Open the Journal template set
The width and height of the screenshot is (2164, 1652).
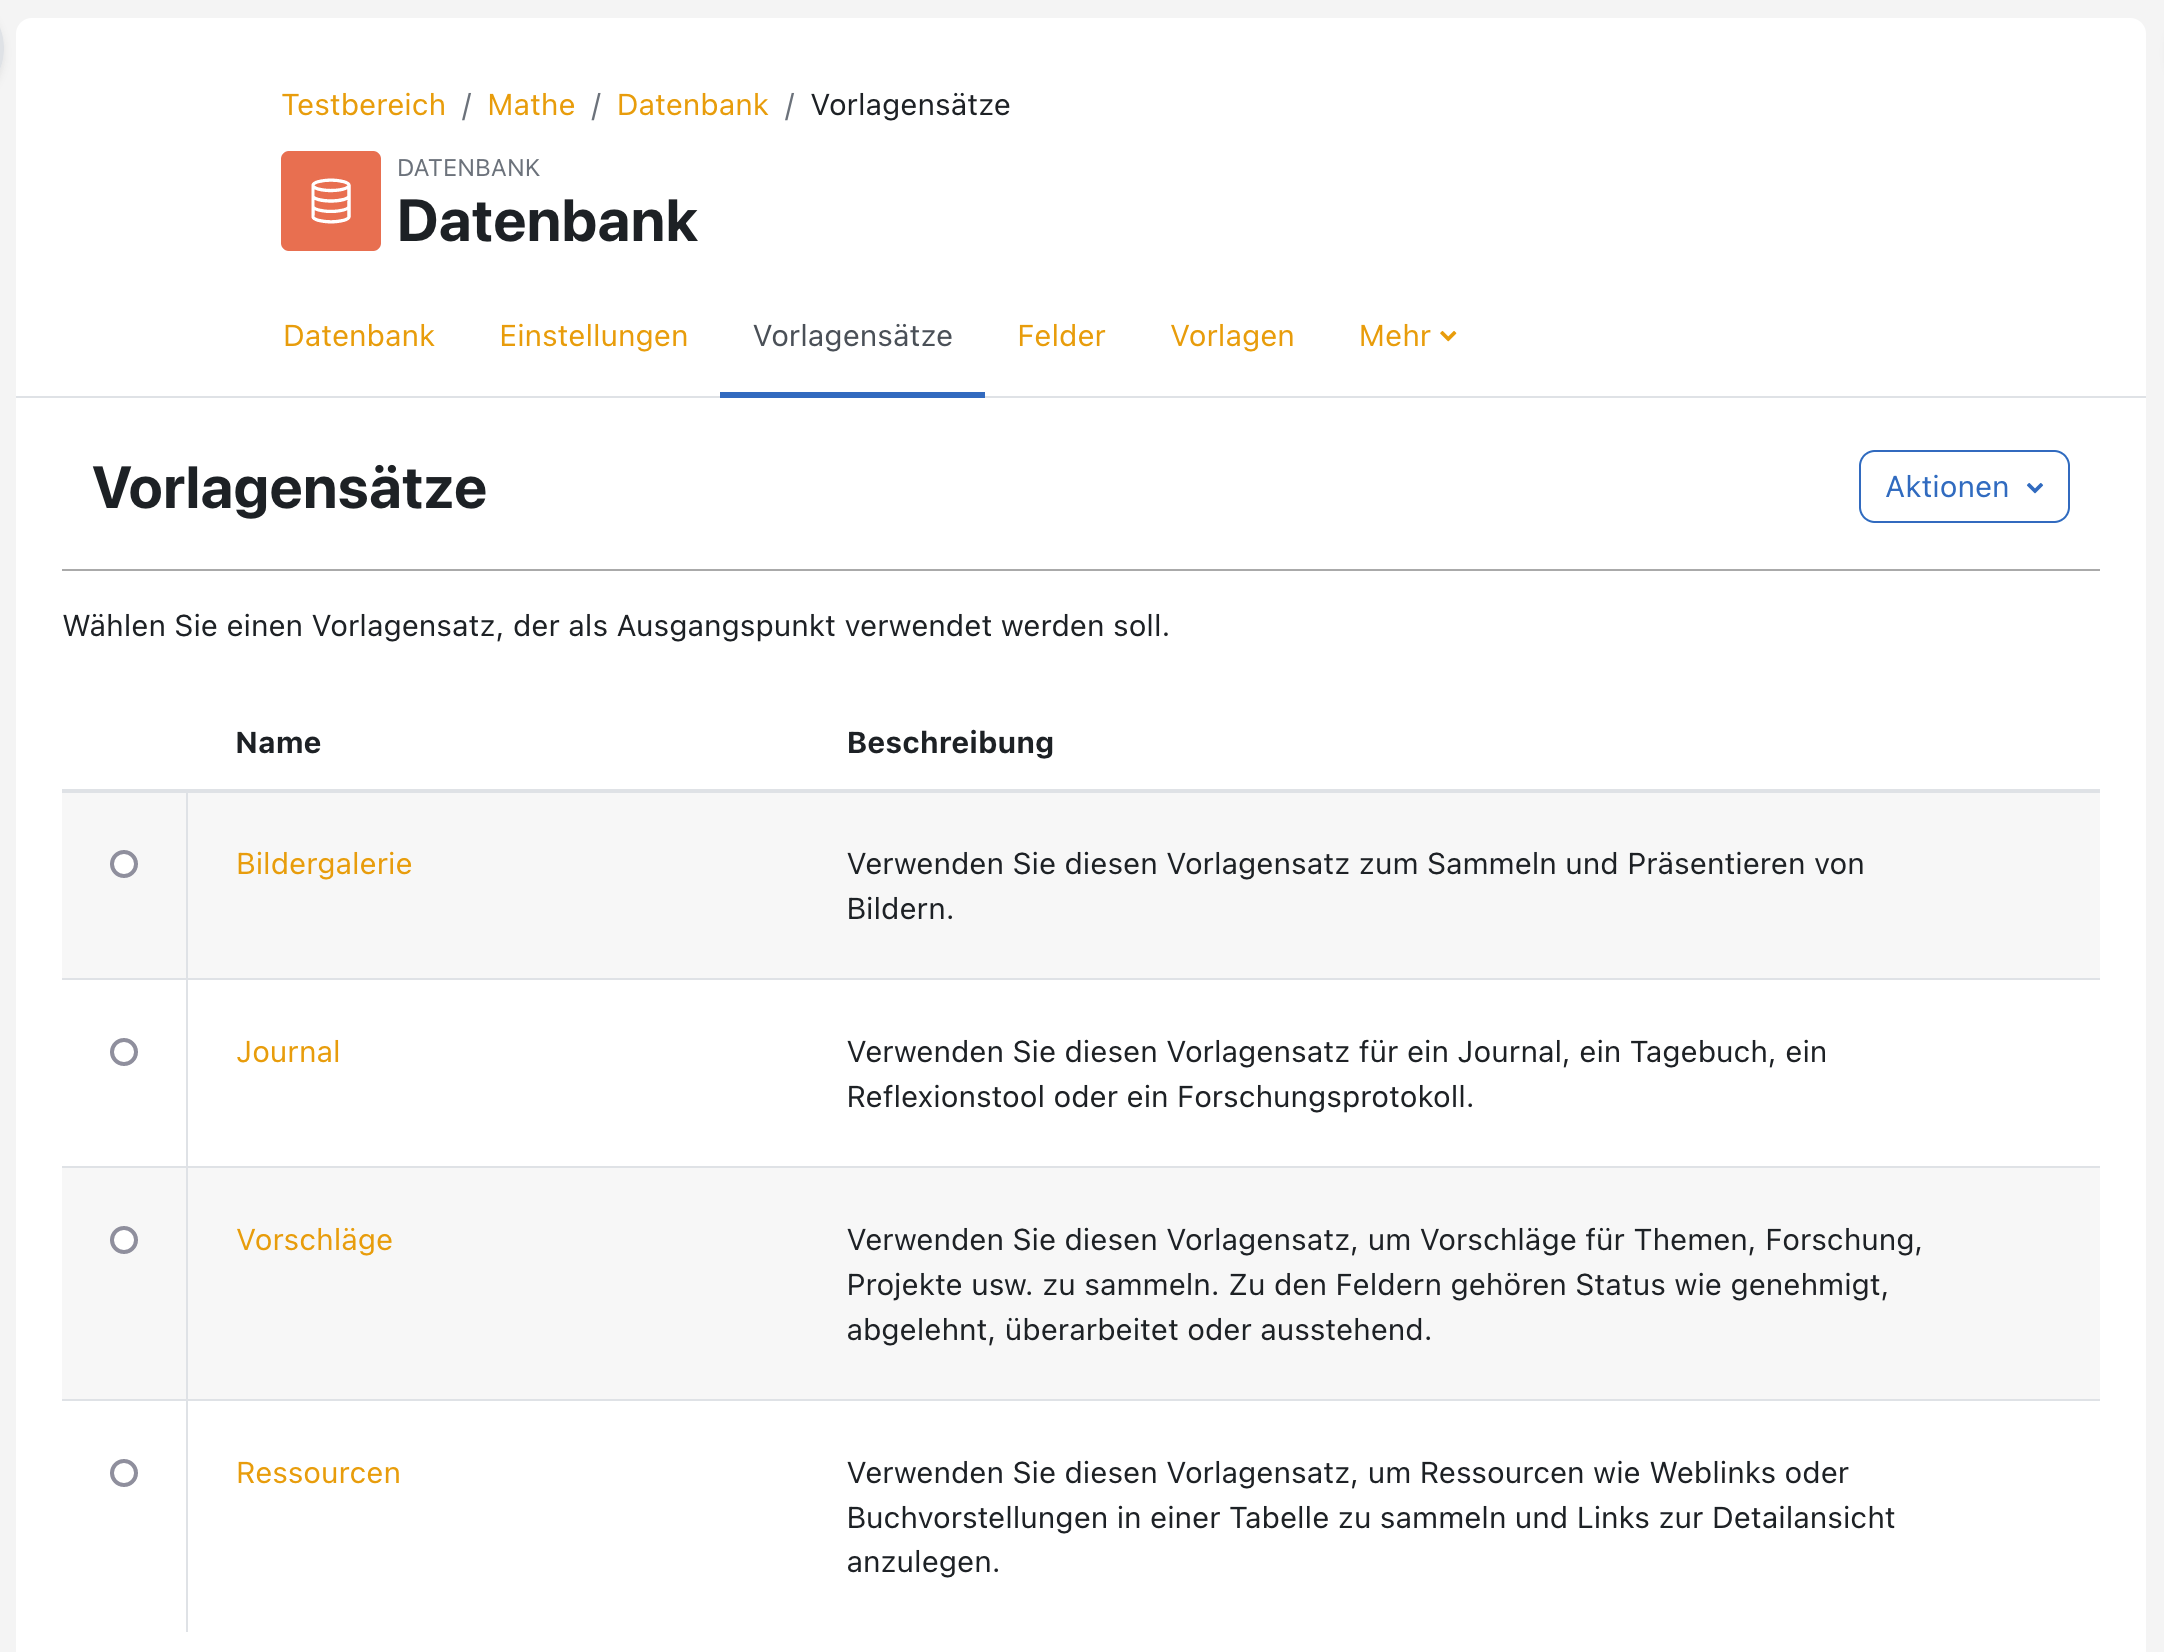[288, 1052]
